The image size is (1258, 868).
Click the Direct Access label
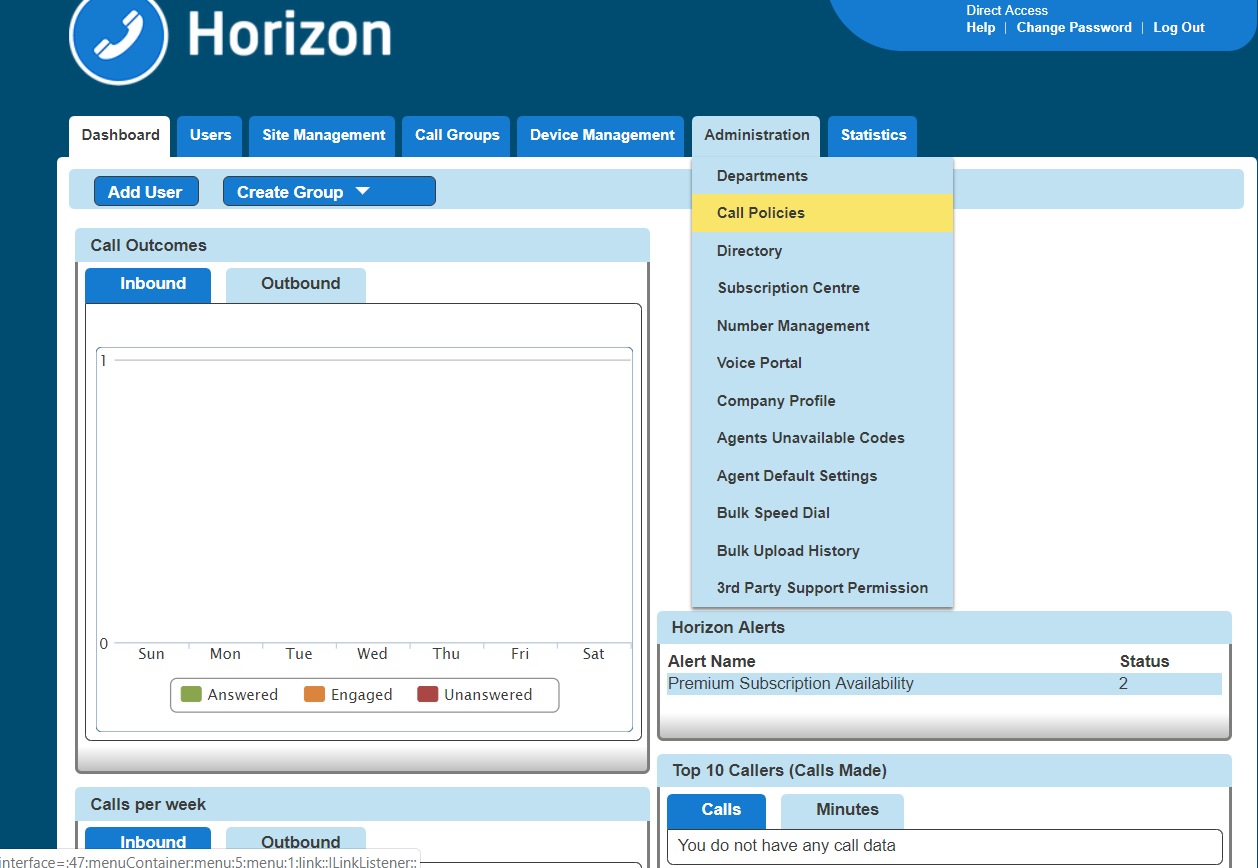click(1007, 10)
